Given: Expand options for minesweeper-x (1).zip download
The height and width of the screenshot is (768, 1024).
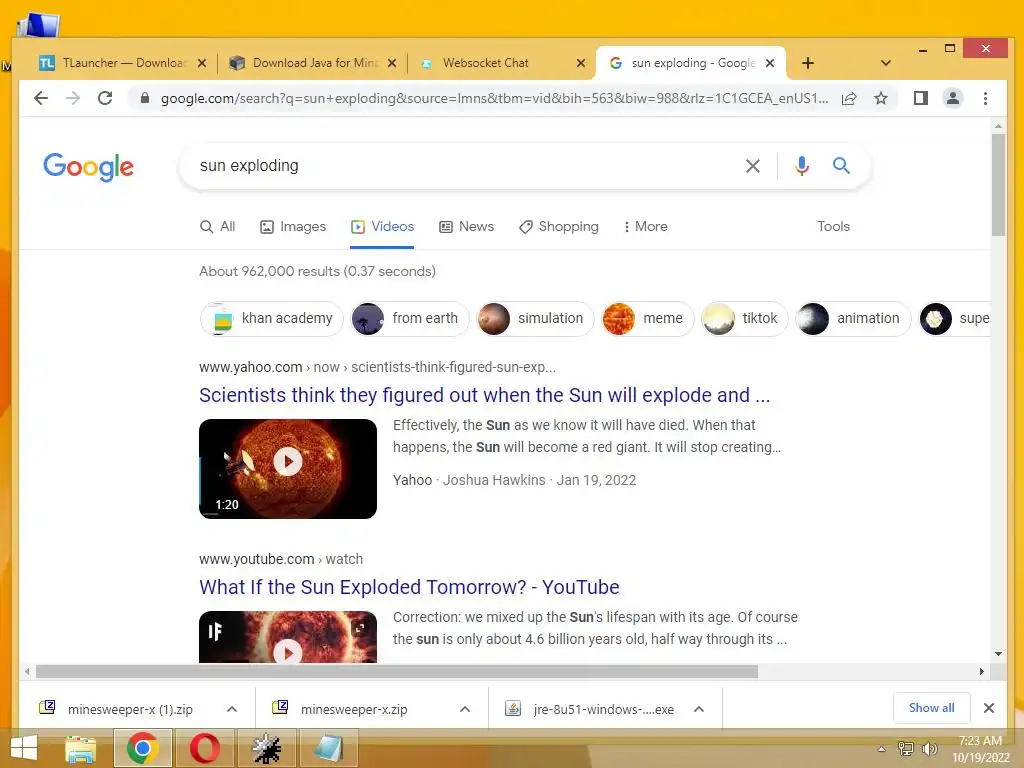Looking at the screenshot, I should 232,709.
